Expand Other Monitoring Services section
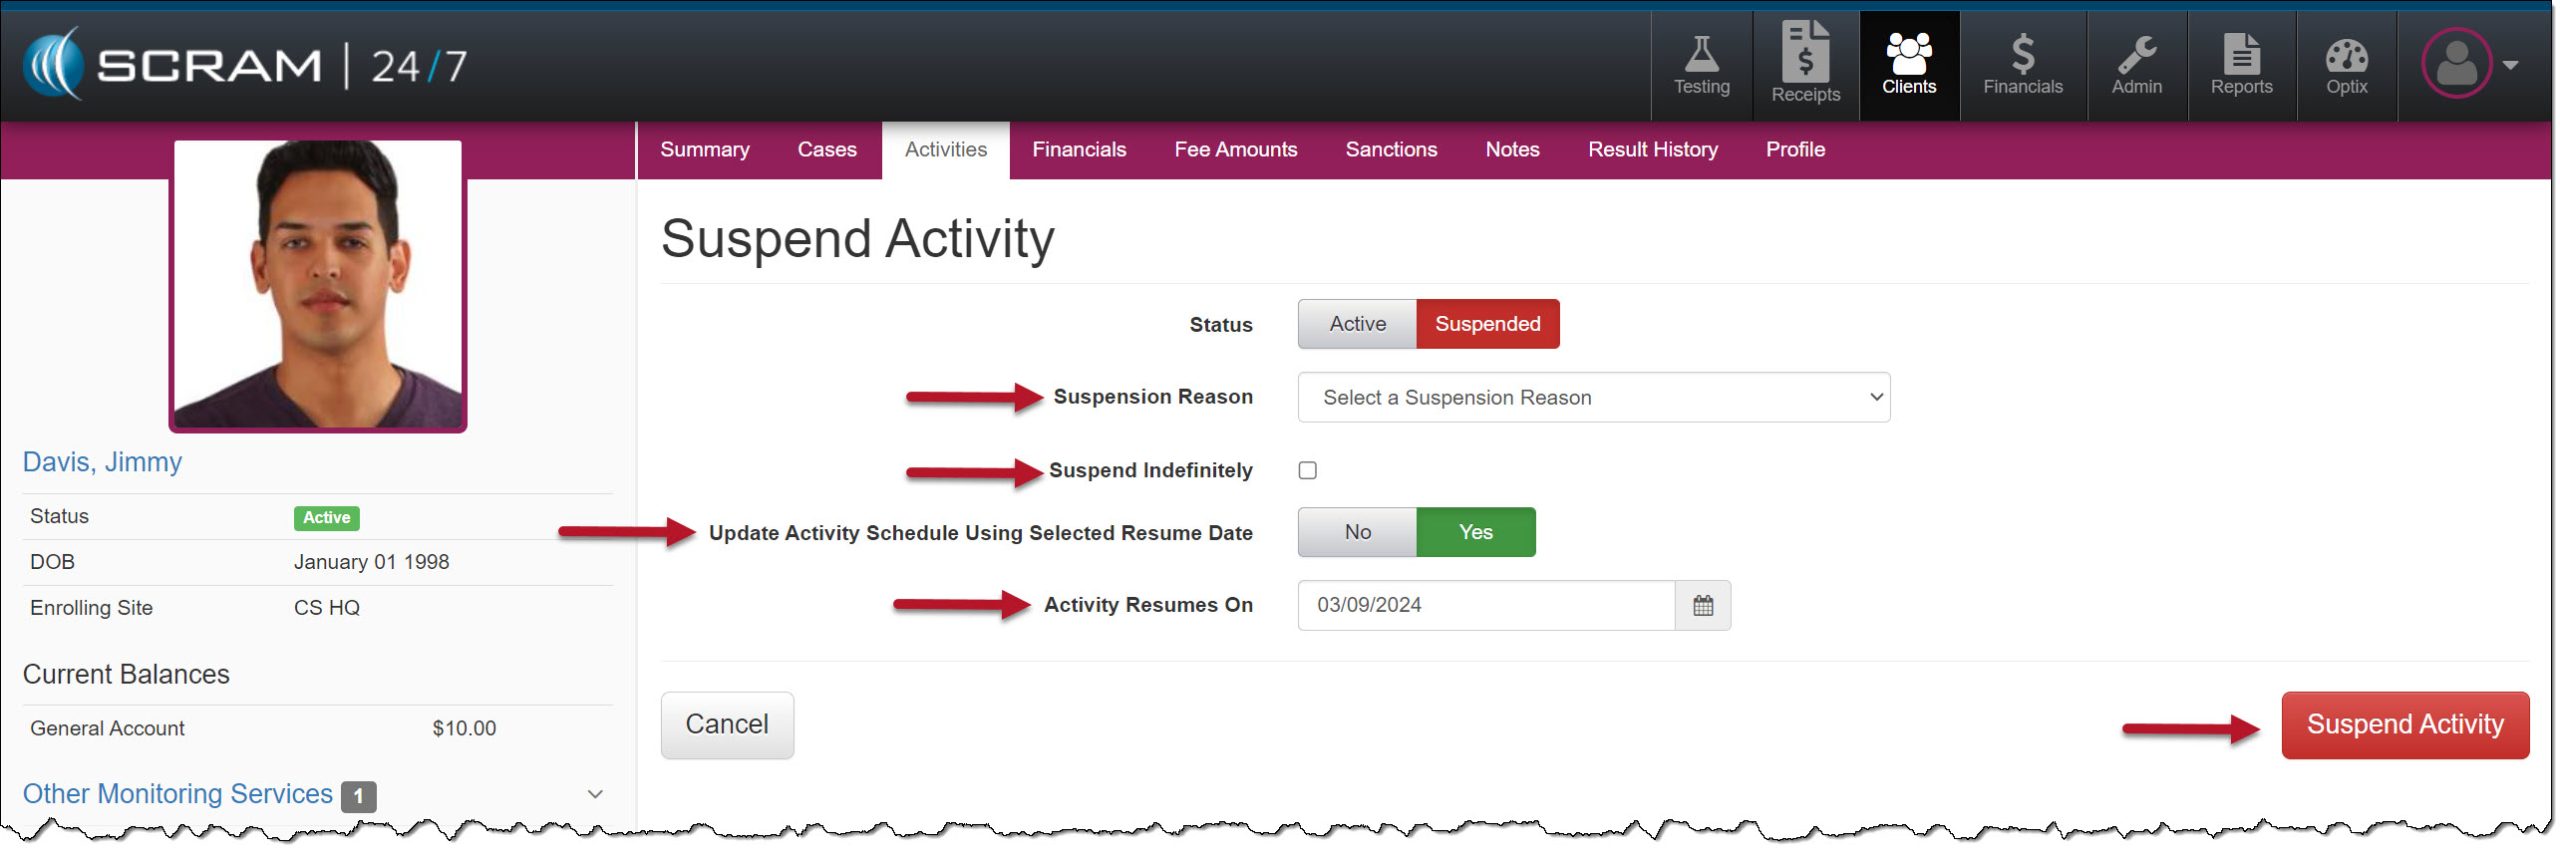 [594, 794]
